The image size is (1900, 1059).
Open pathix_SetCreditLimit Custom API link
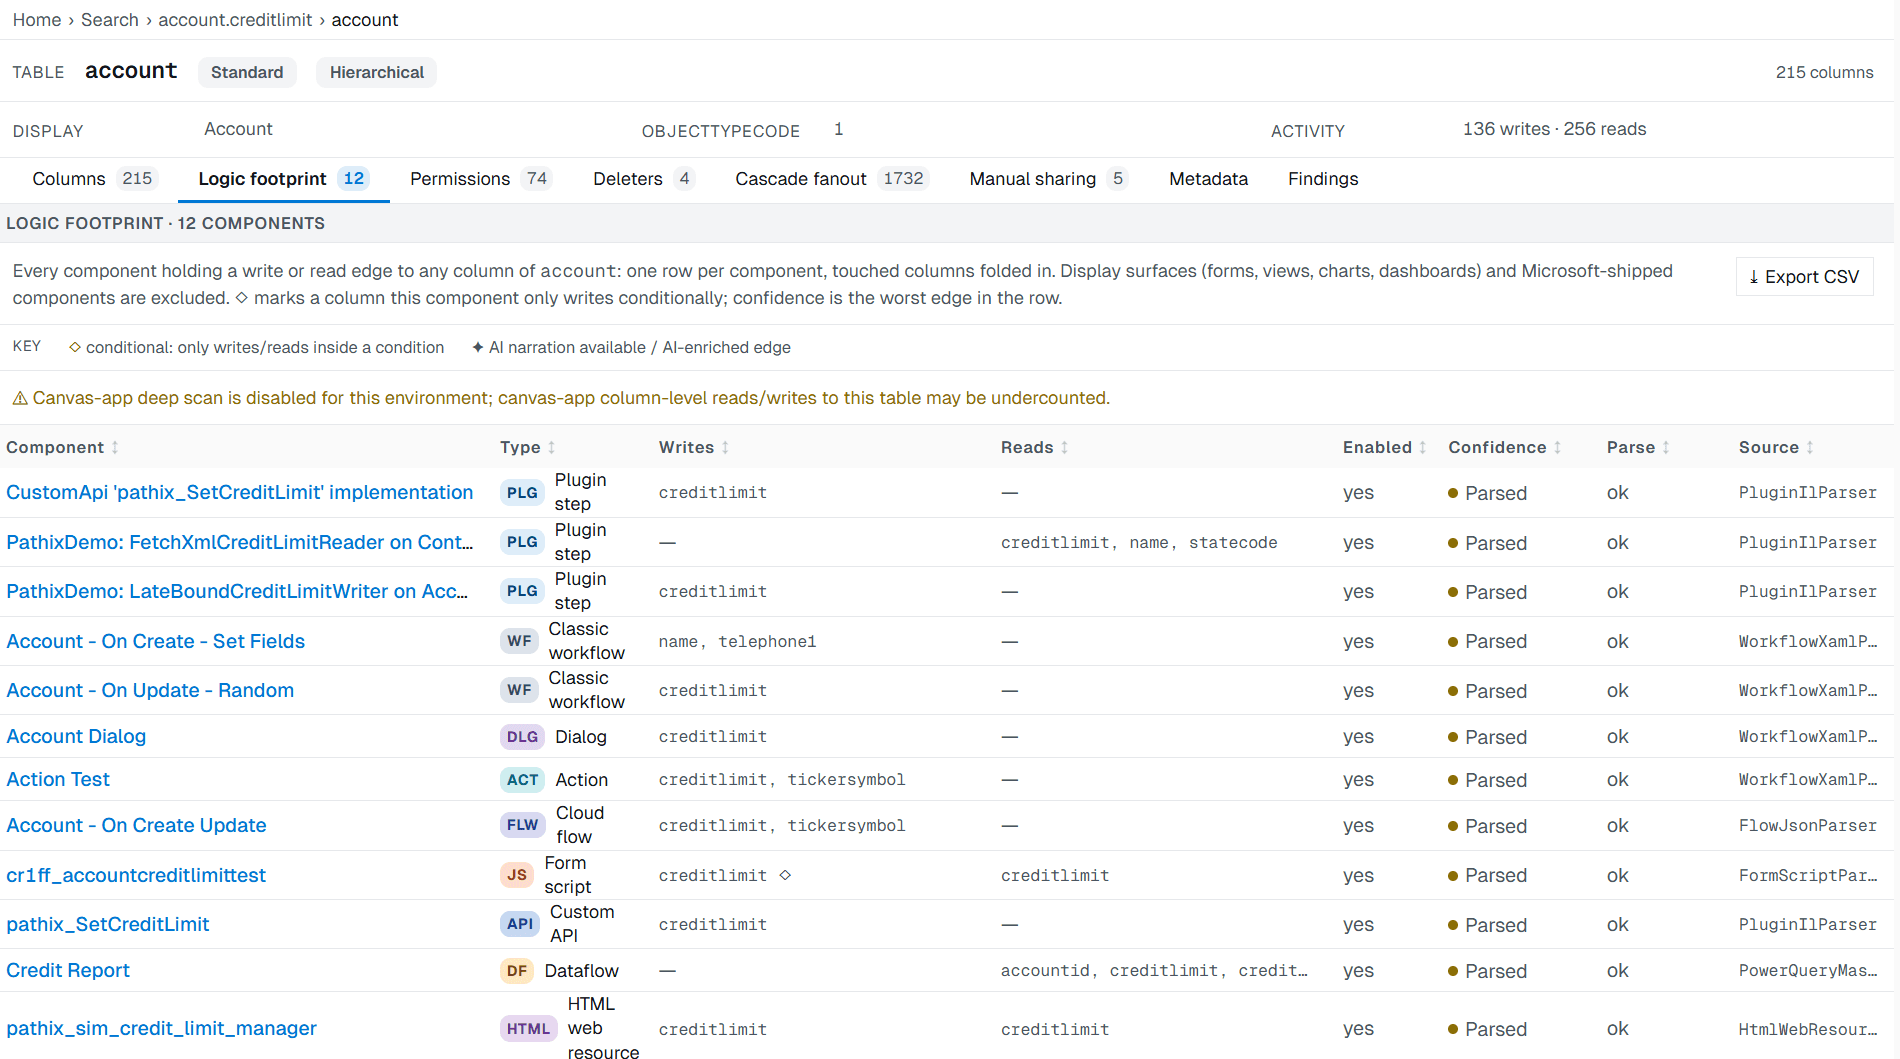coord(108,924)
